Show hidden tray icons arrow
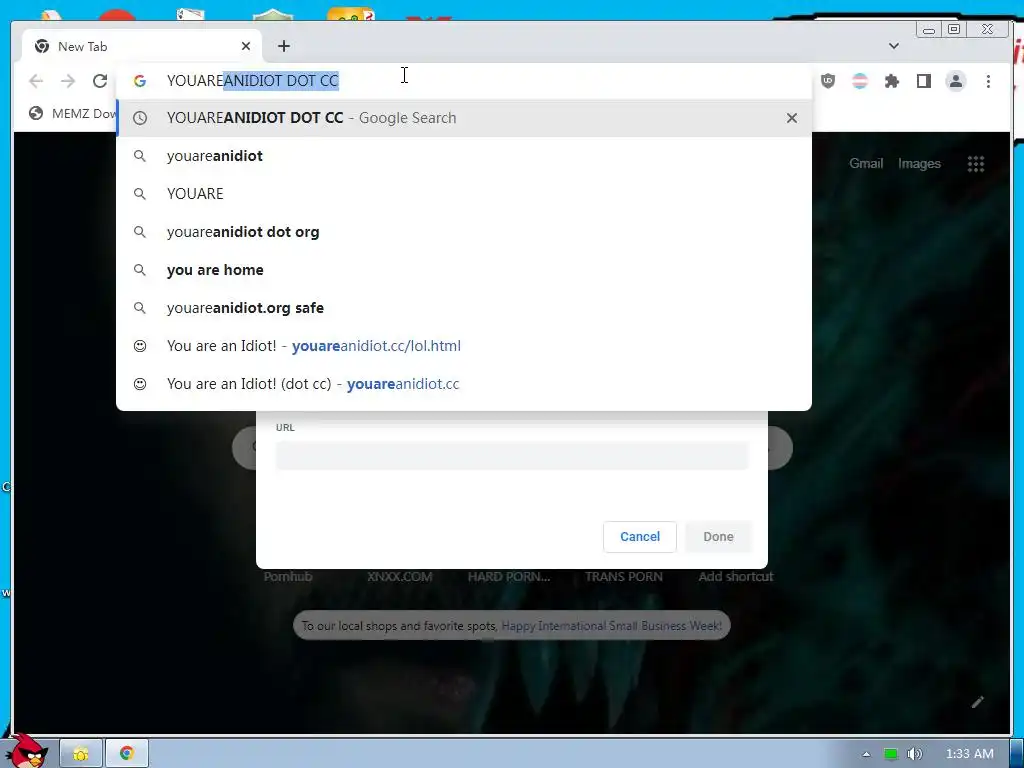 [x=866, y=754]
